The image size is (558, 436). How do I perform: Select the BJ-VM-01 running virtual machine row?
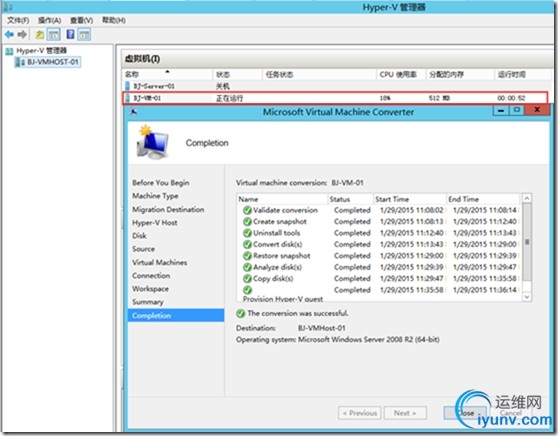click(x=335, y=98)
